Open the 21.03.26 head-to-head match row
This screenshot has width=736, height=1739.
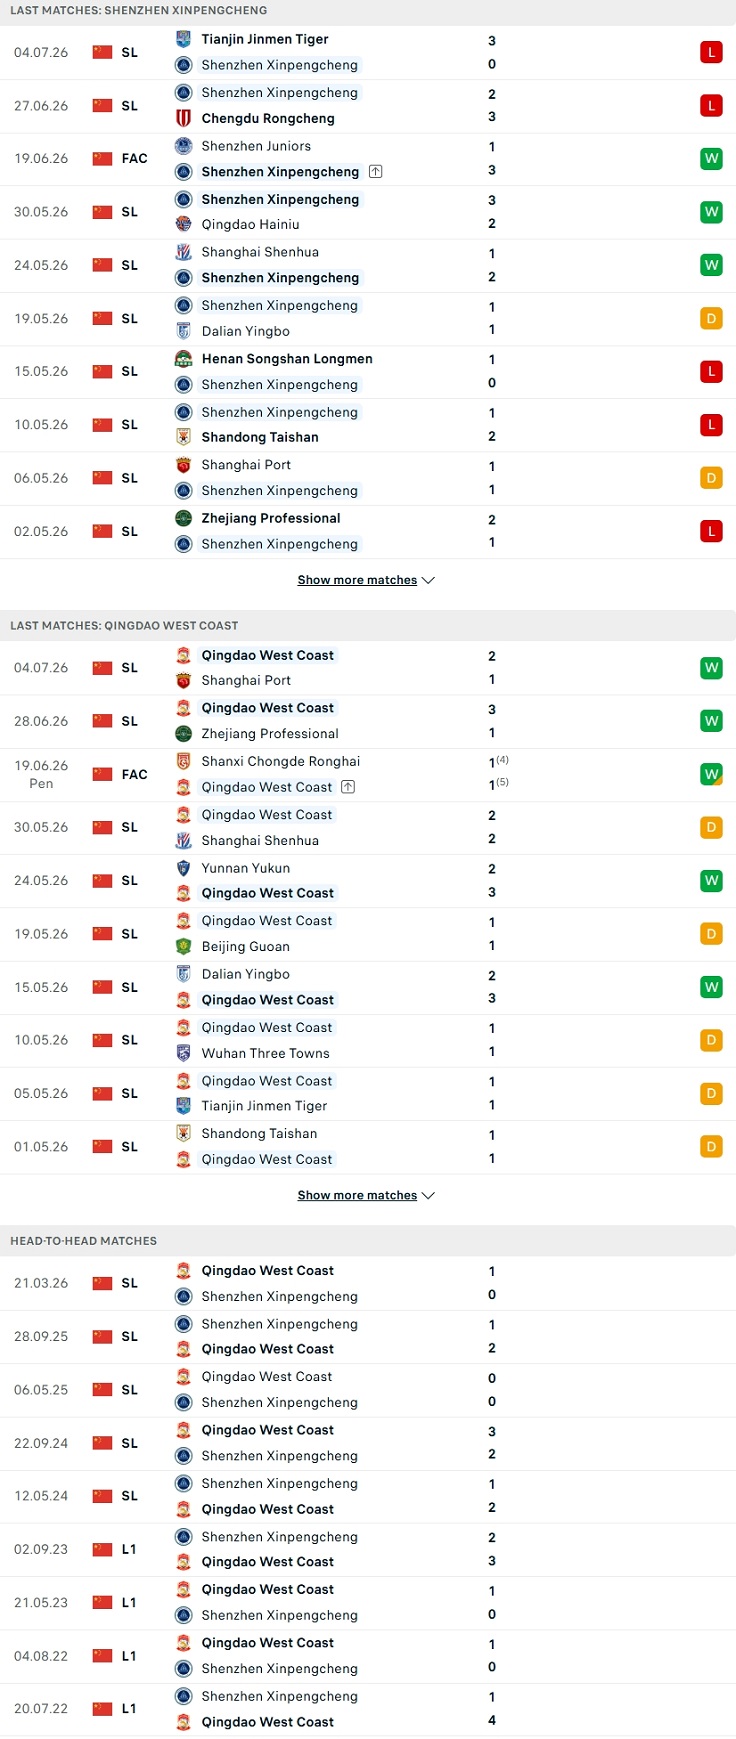pyautogui.click(x=368, y=1283)
